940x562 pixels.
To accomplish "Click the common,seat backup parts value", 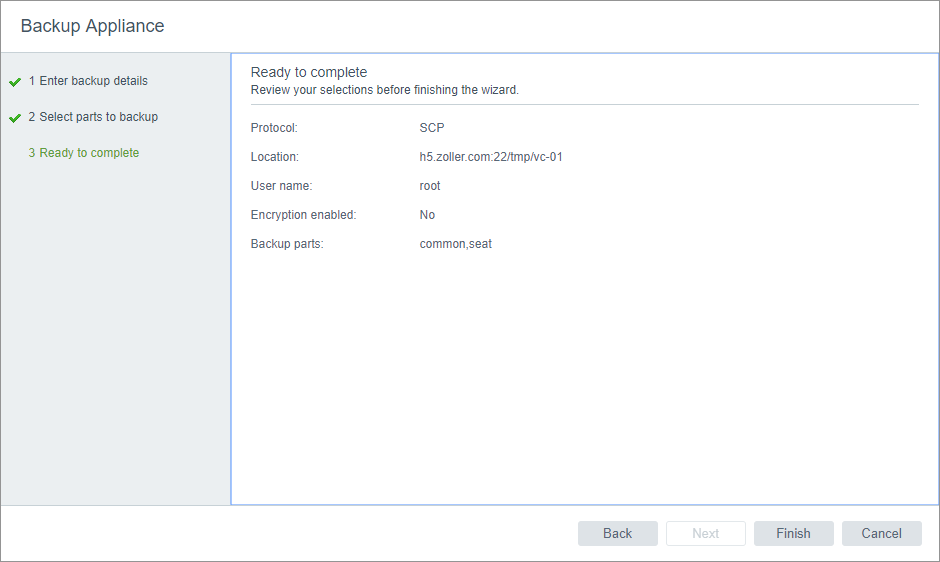I will pos(455,244).
